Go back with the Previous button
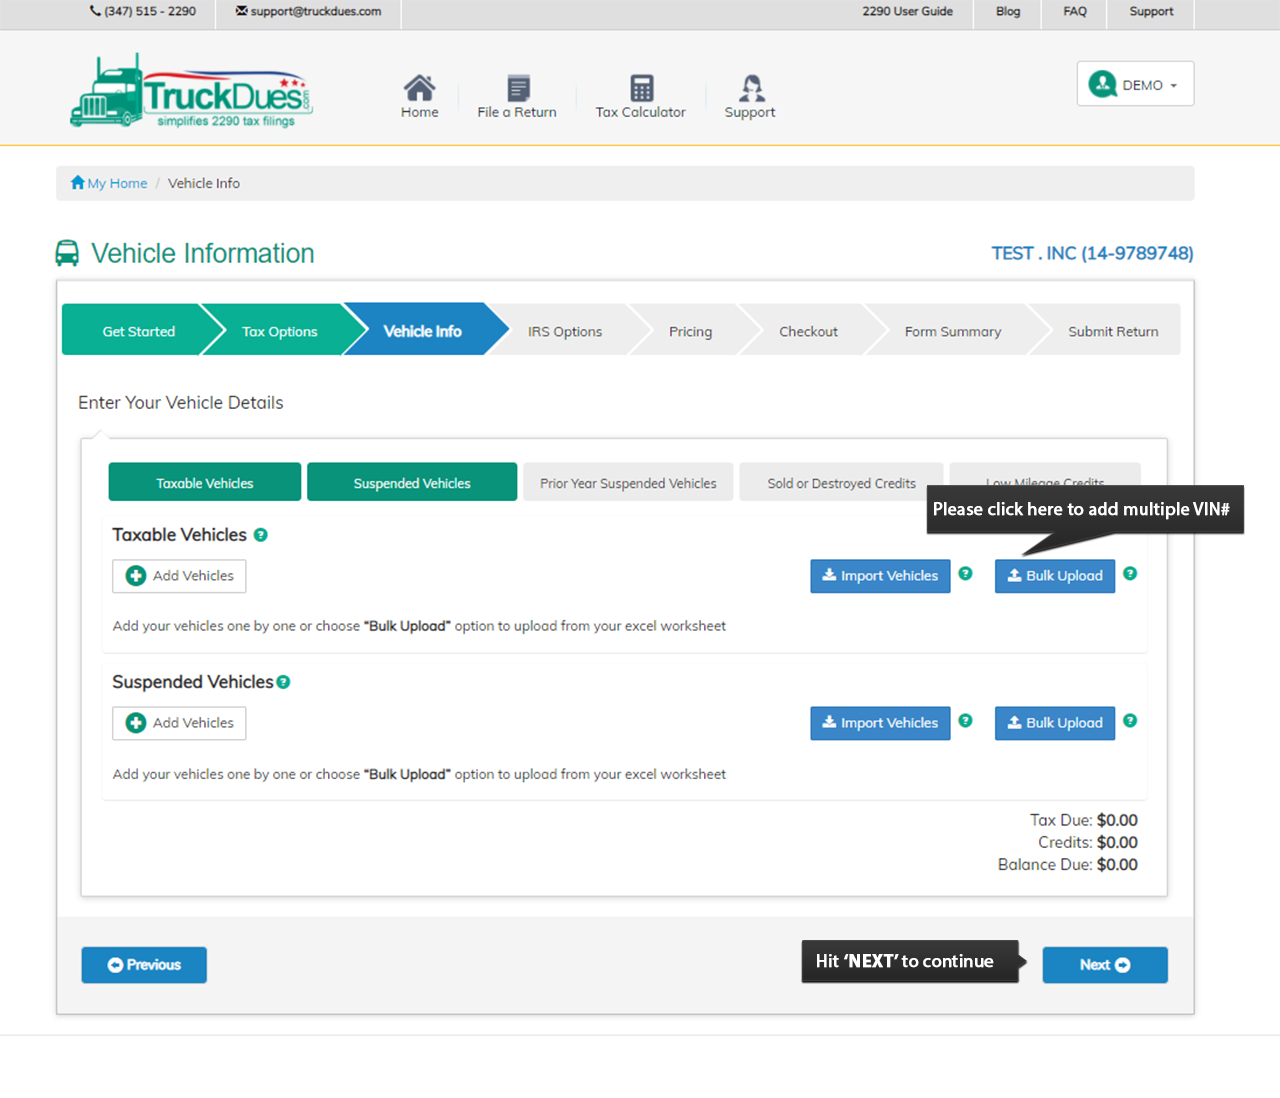This screenshot has width=1280, height=1098. point(144,965)
